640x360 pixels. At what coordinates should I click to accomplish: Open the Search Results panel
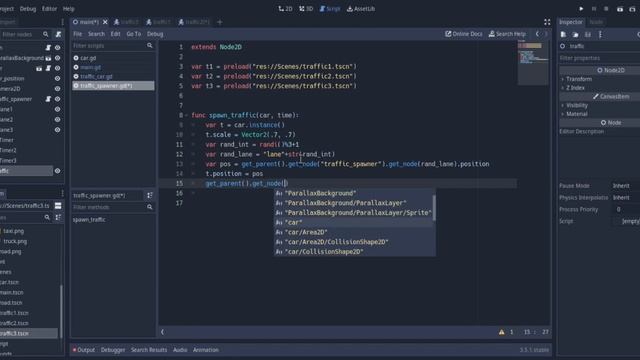click(x=149, y=350)
